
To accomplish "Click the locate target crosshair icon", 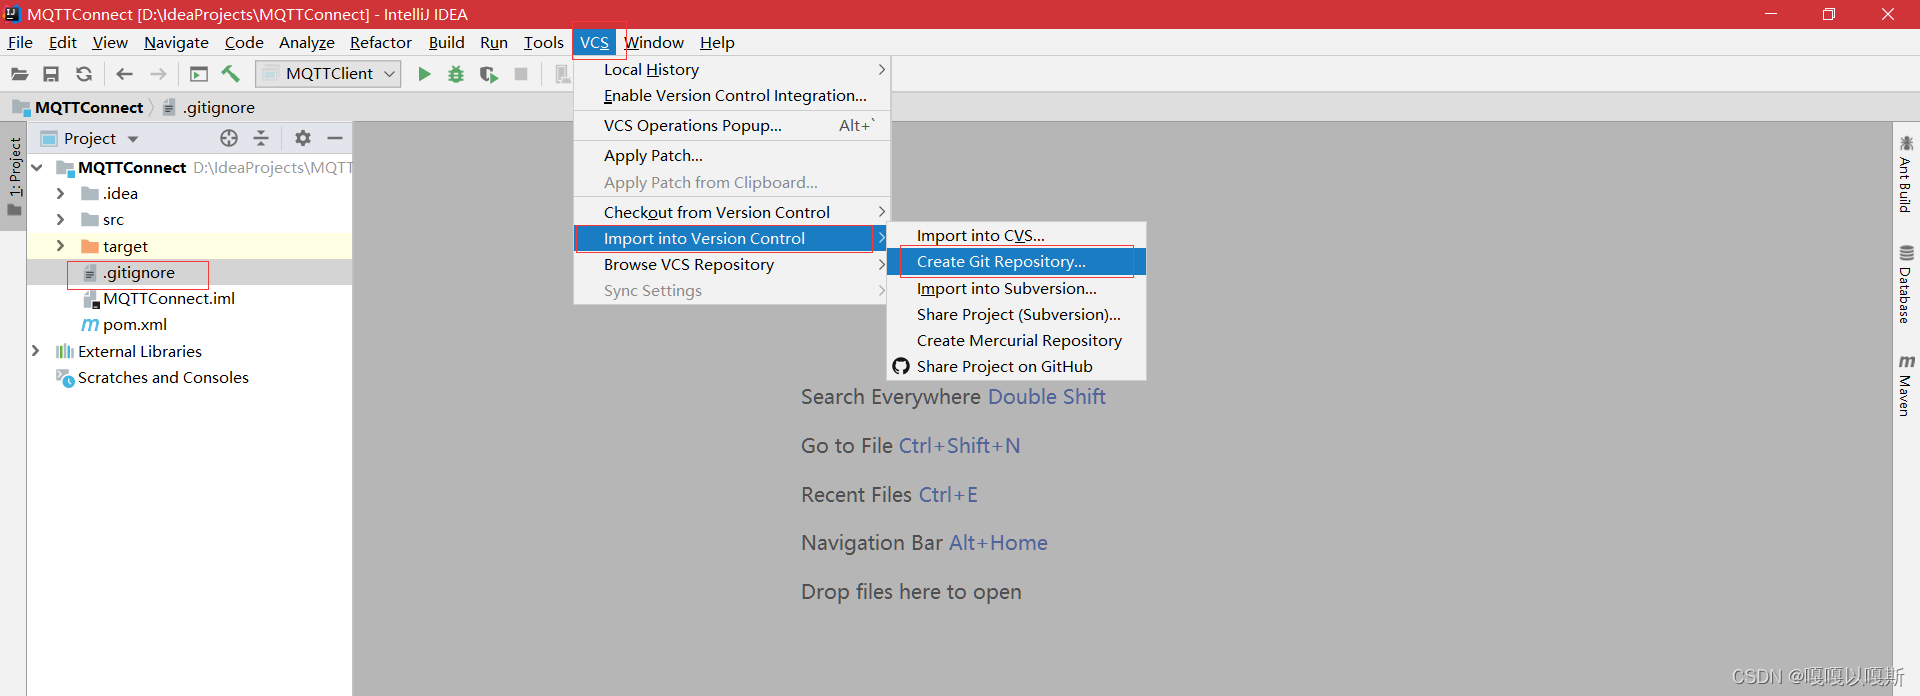I will tap(229, 138).
